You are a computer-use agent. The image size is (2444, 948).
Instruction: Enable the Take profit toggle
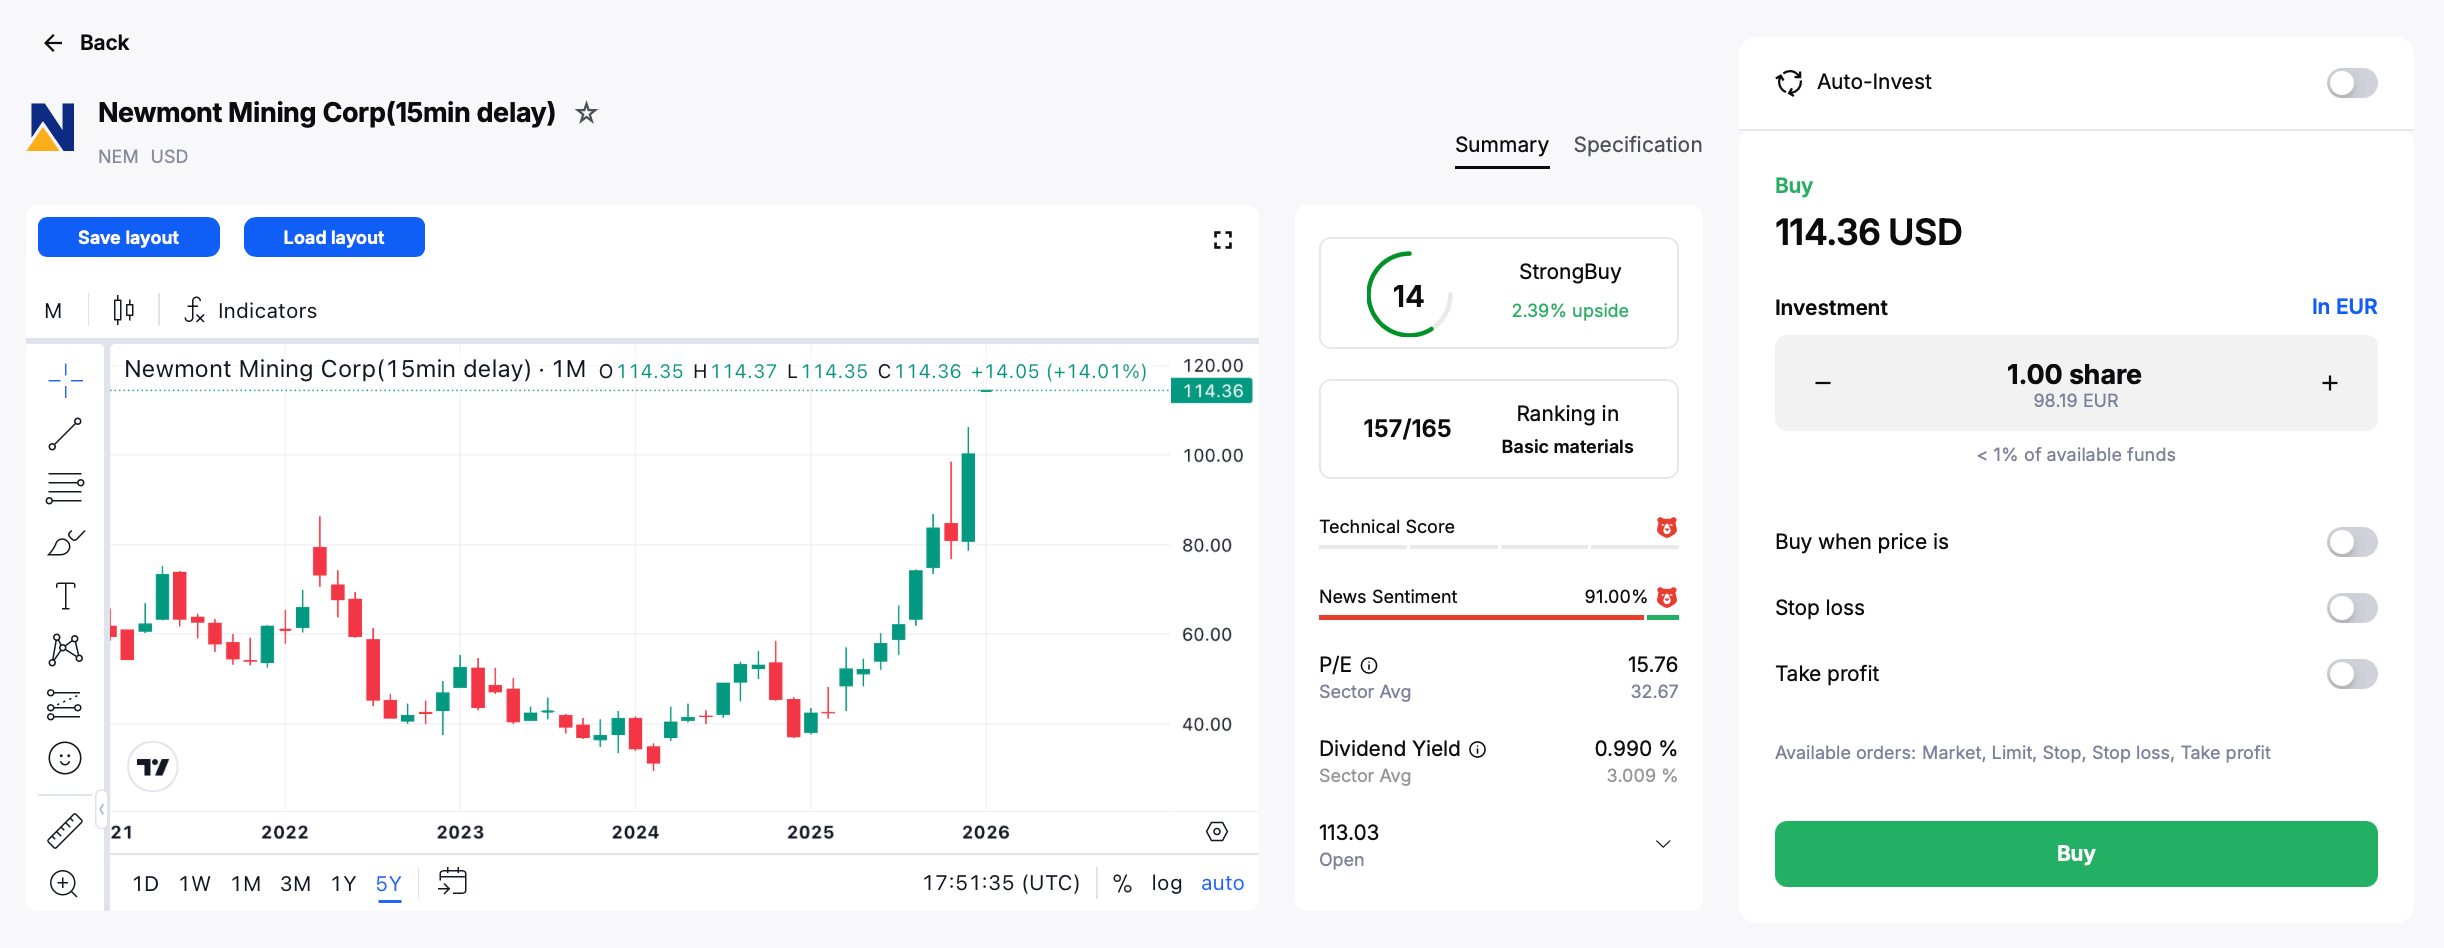(x=2352, y=674)
